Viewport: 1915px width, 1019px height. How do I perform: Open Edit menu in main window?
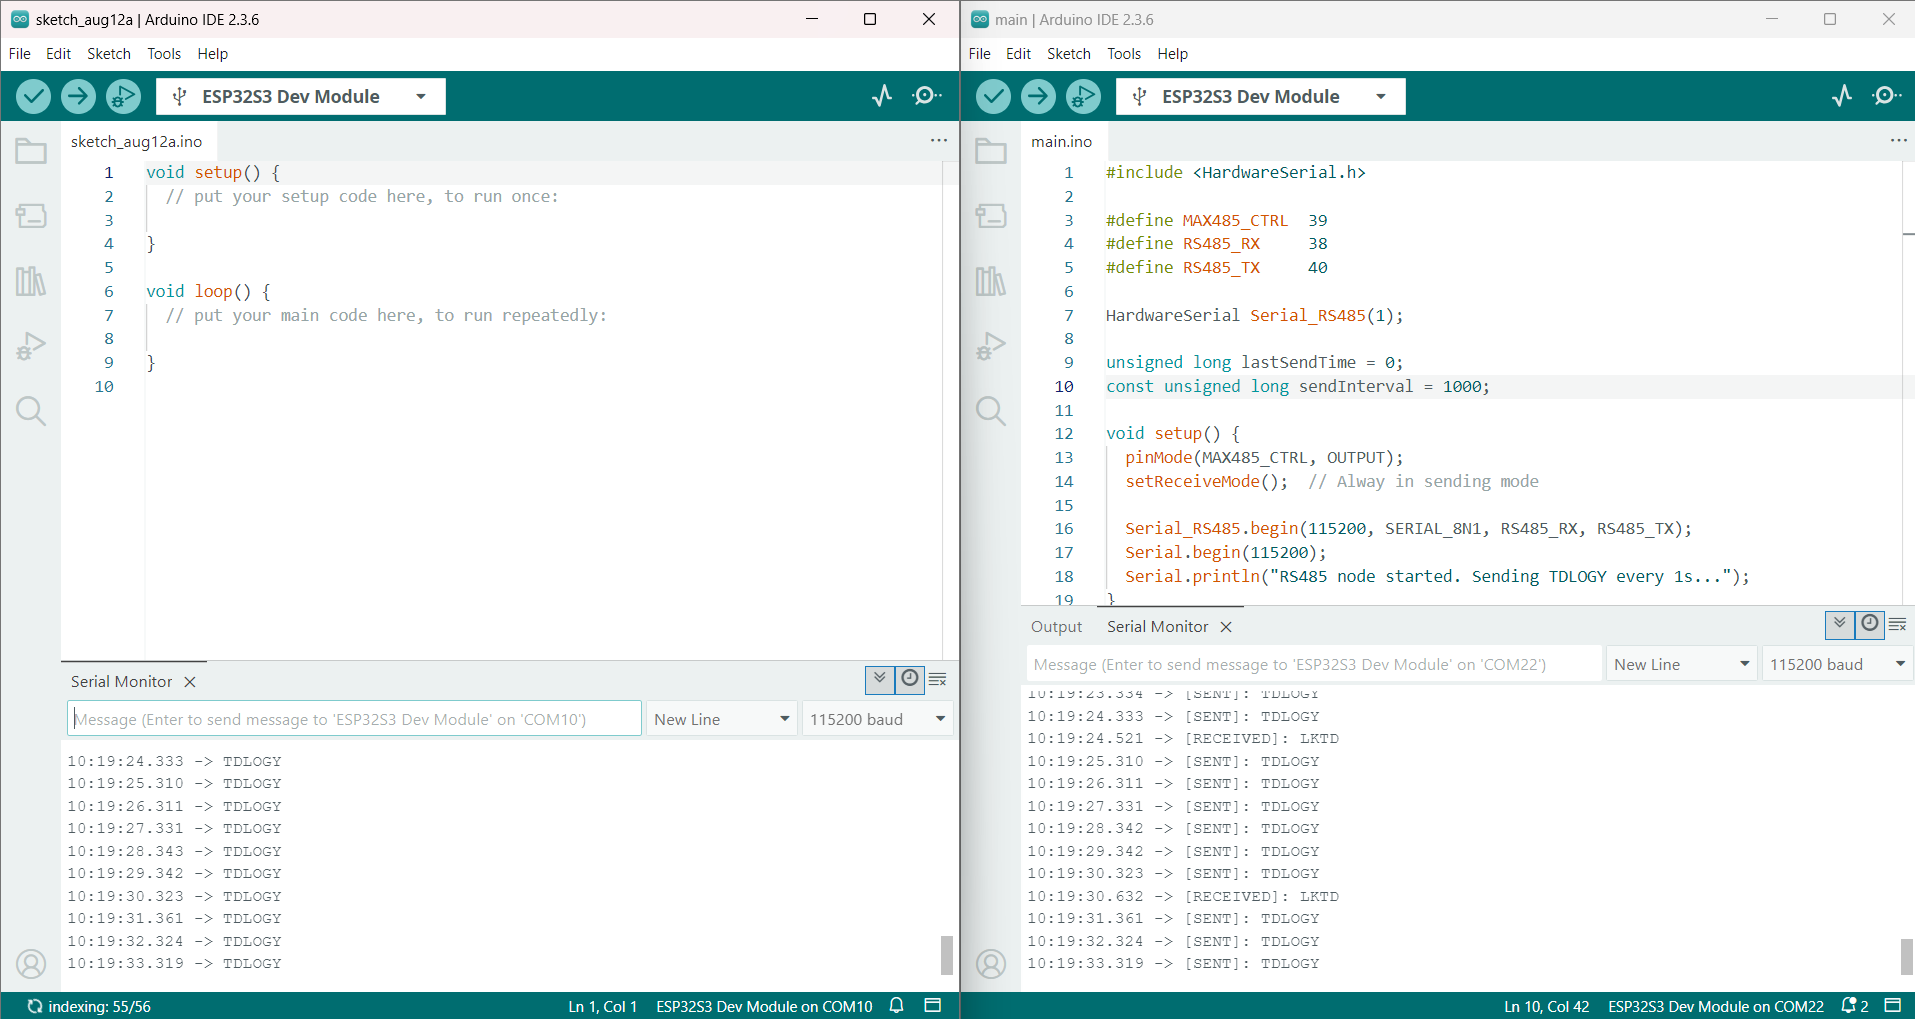click(1018, 54)
